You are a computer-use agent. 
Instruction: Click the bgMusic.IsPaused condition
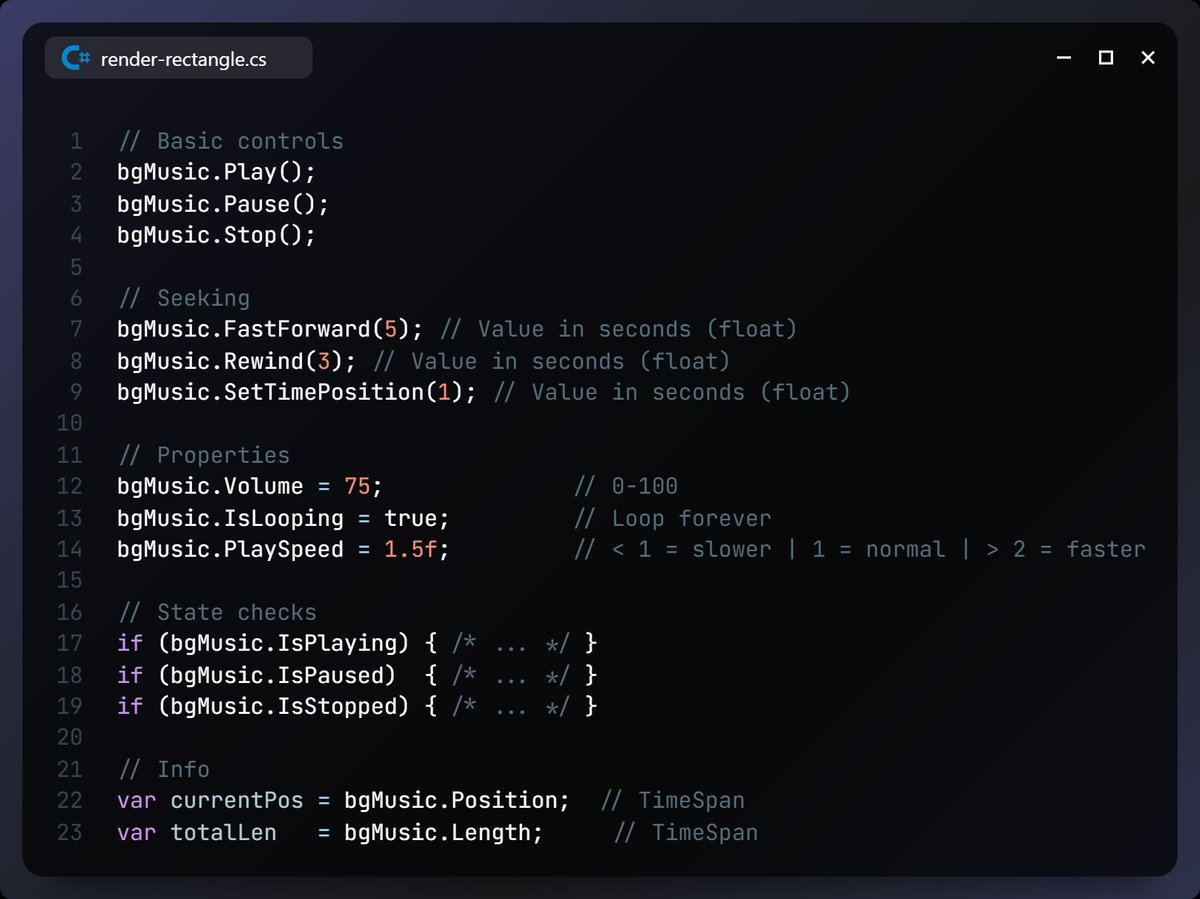277,675
